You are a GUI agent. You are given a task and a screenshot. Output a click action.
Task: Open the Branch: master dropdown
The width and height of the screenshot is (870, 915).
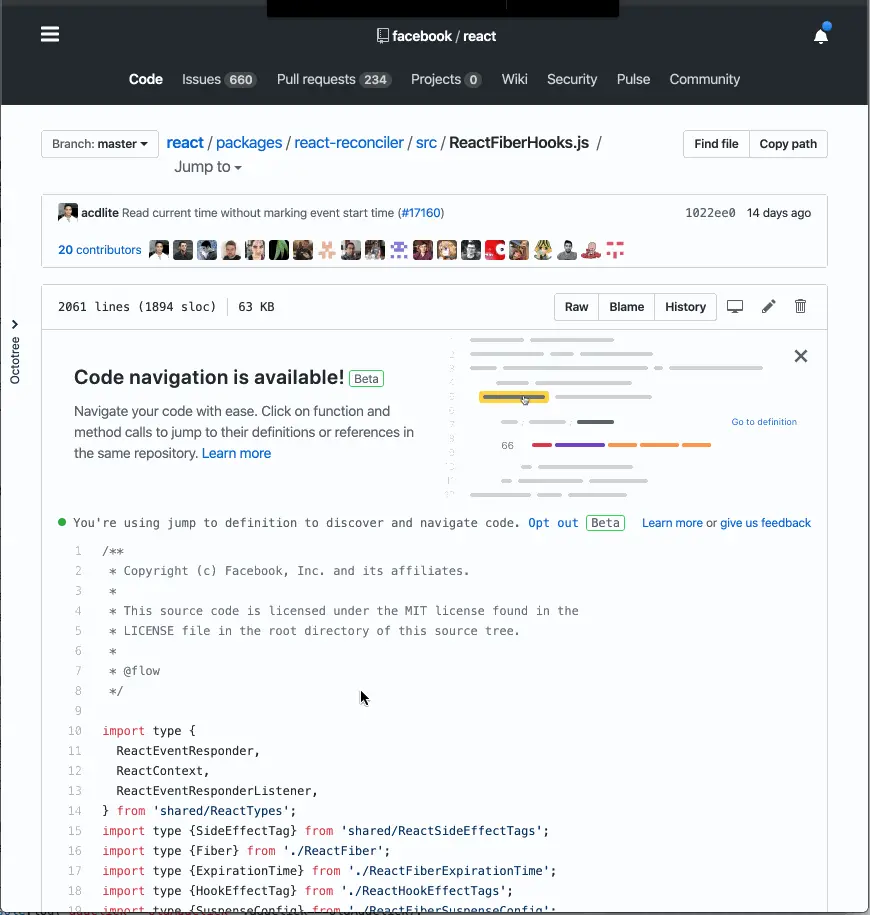(x=100, y=144)
